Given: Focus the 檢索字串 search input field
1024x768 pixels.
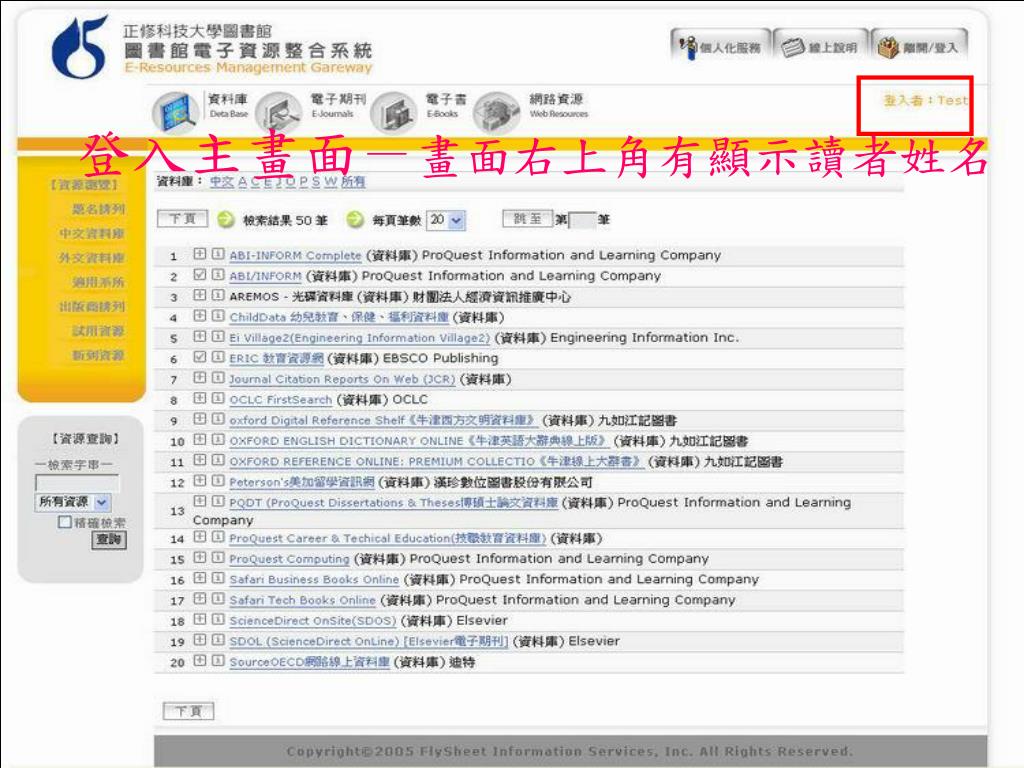Looking at the screenshot, I should [77, 483].
